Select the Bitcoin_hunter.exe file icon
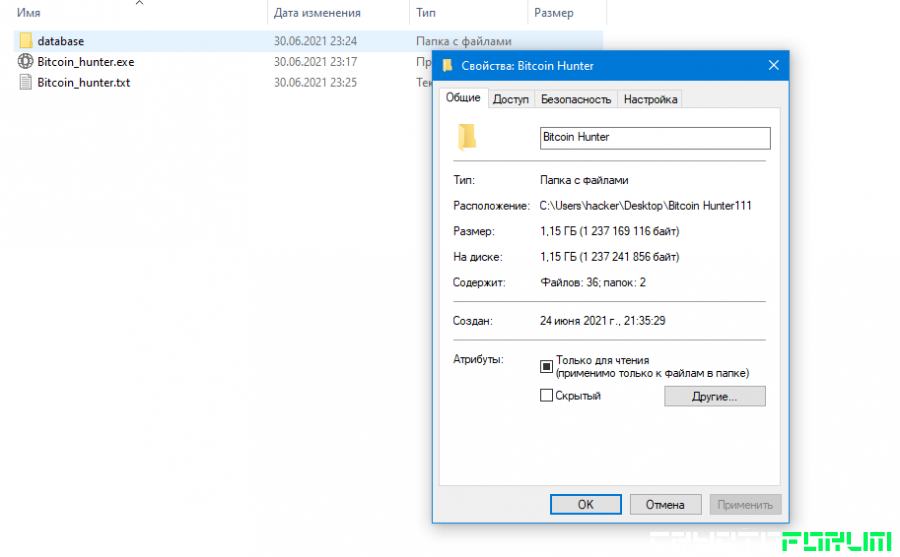The width and height of the screenshot is (900, 557). (25, 61)
